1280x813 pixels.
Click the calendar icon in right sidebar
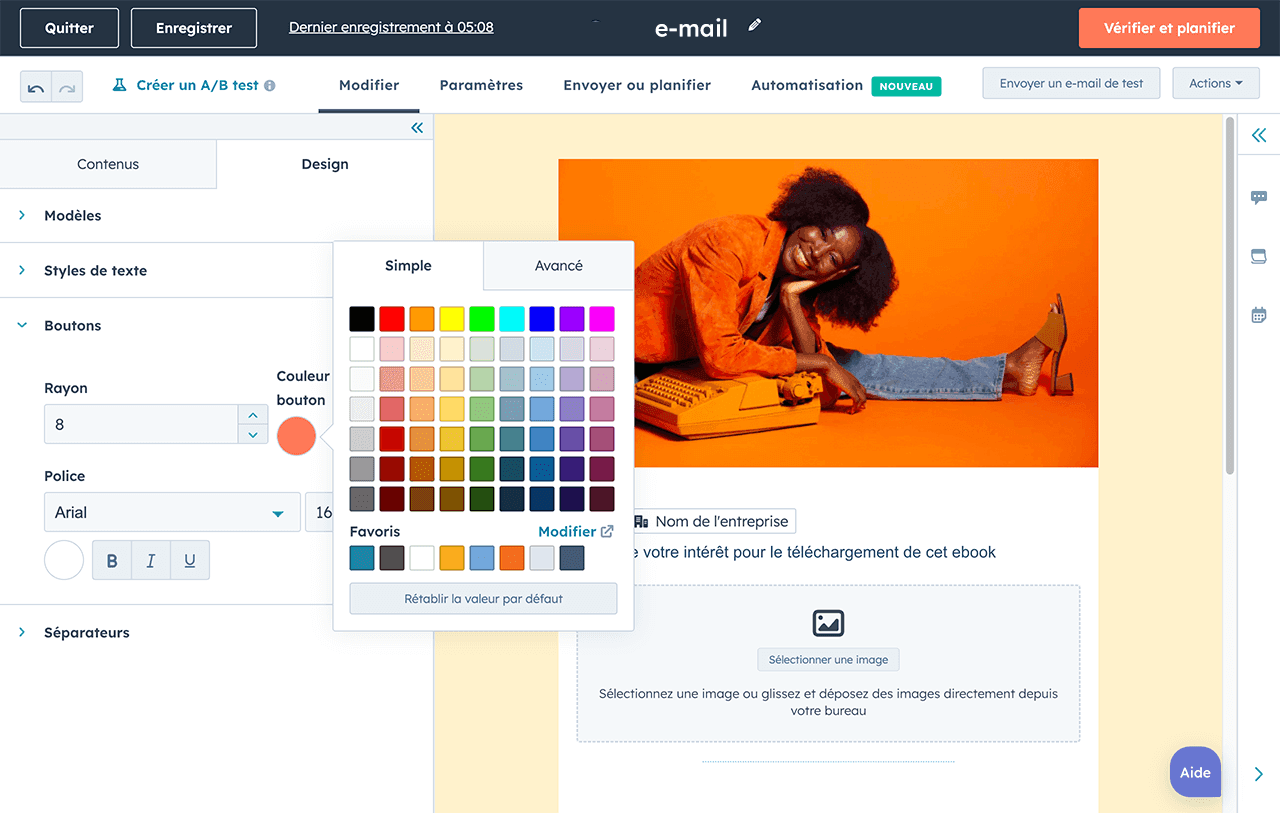click(x=1258, y=314)
